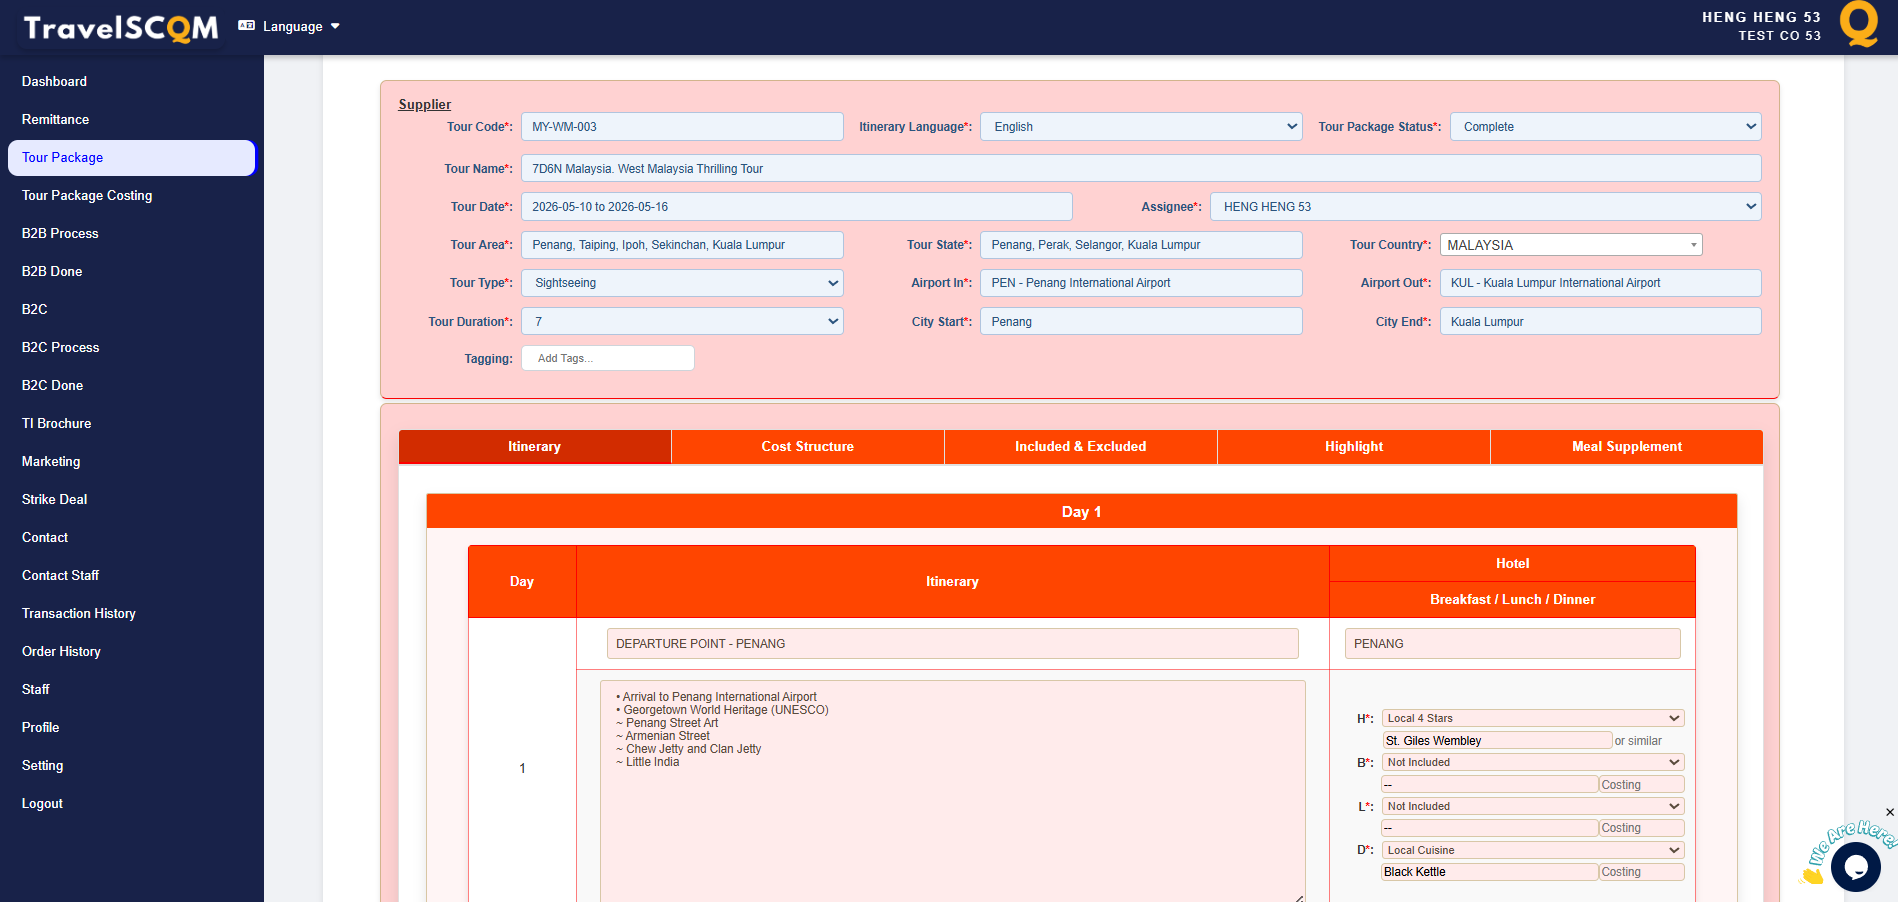
Task: Open the Meal Supplement tab
Action: 1626,447
